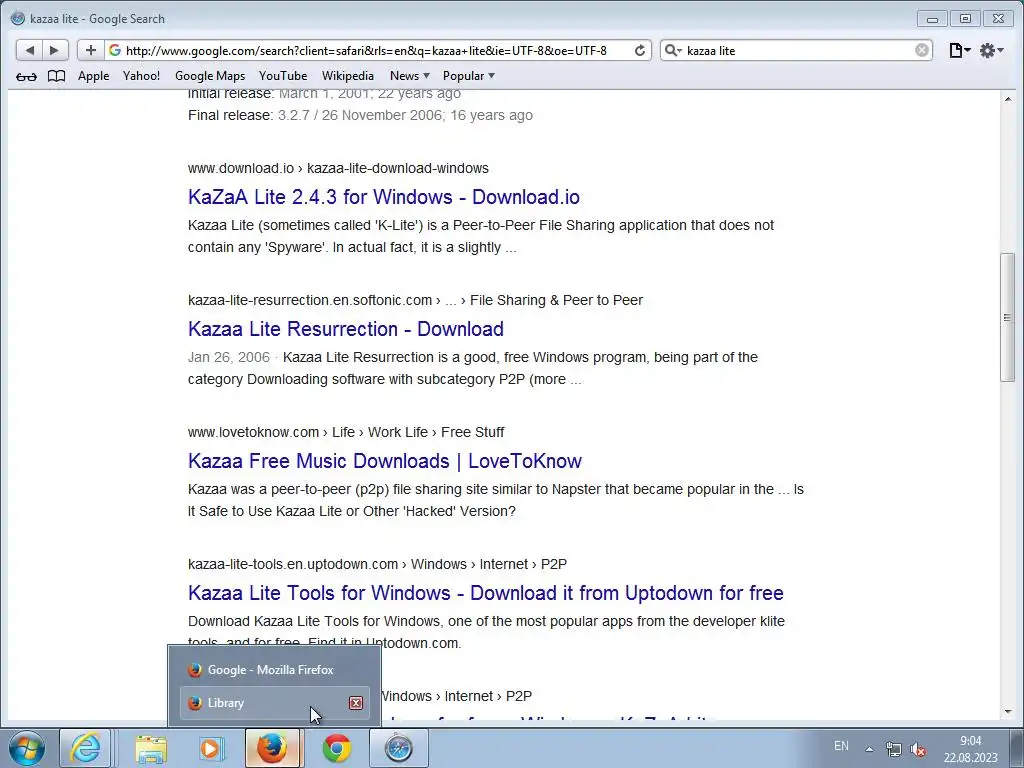Launch Google Chrome from taskbar
This screenshot has width=1024, height=768.
tap(336, 748)
